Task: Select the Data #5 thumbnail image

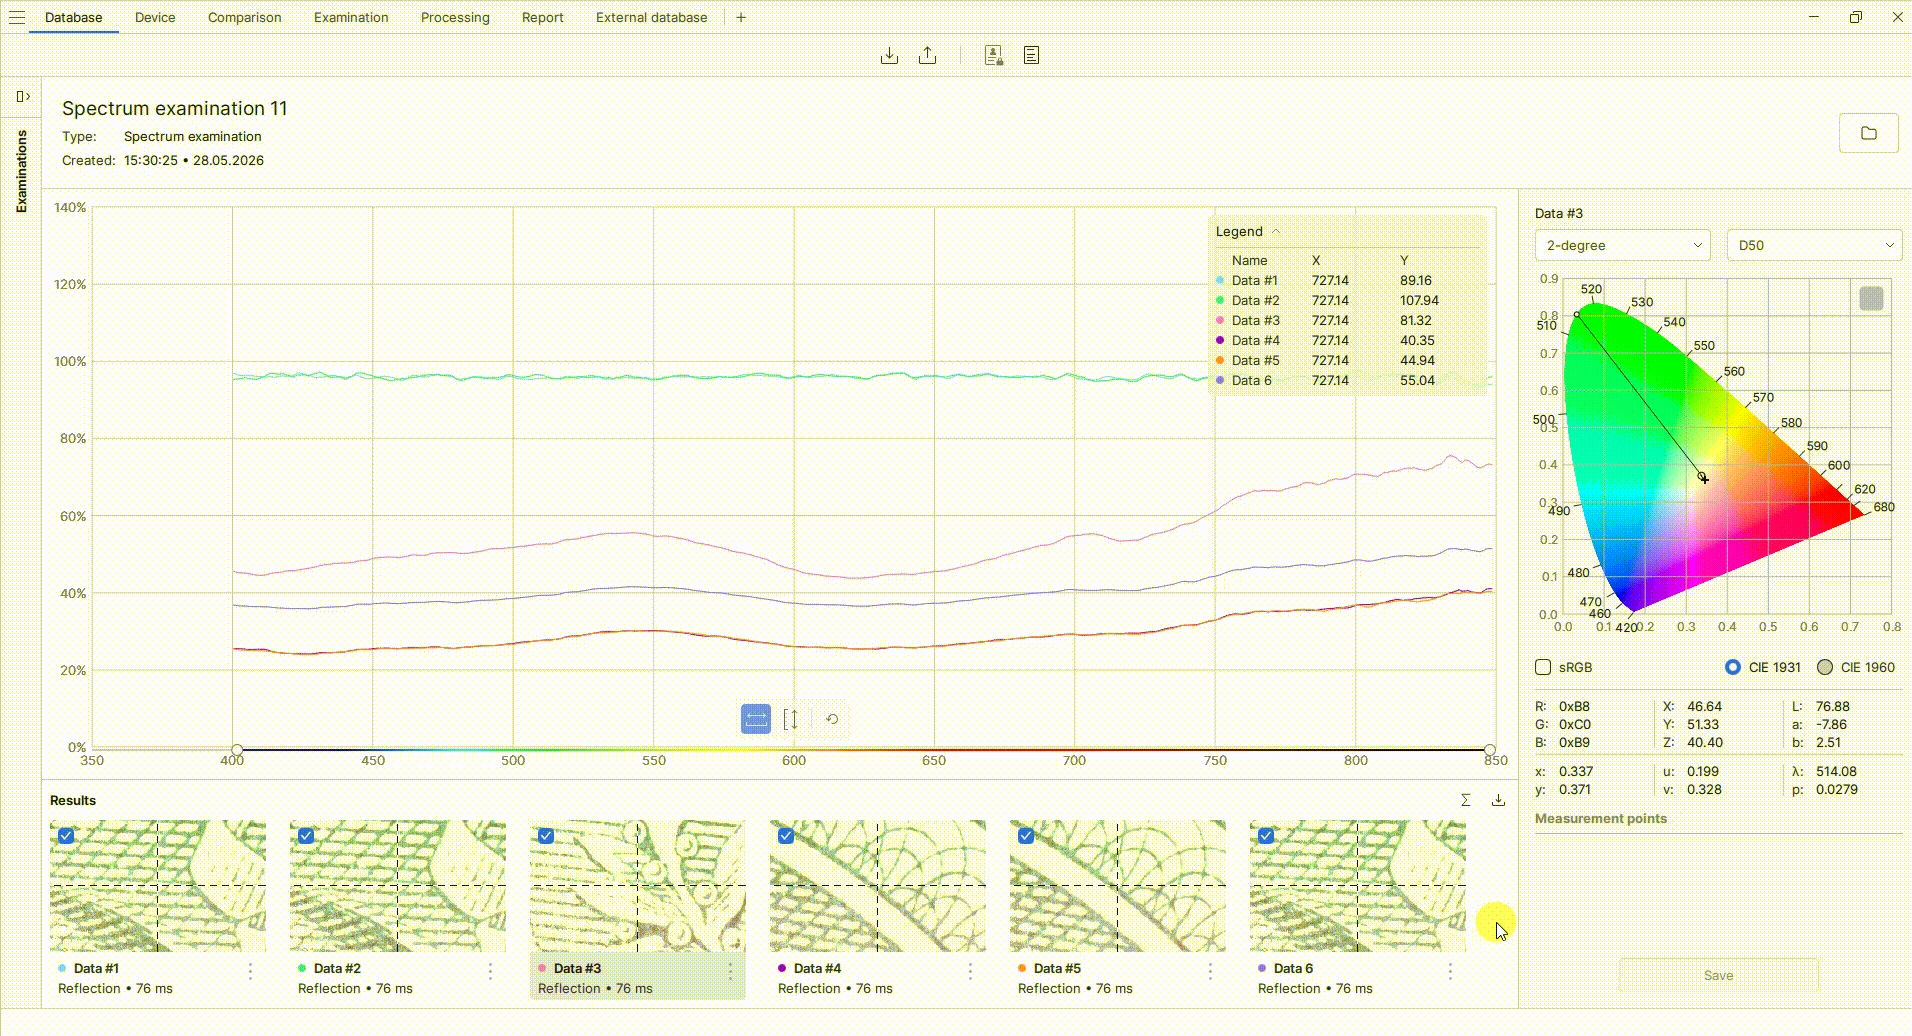Action: [x=1117, y=886]
